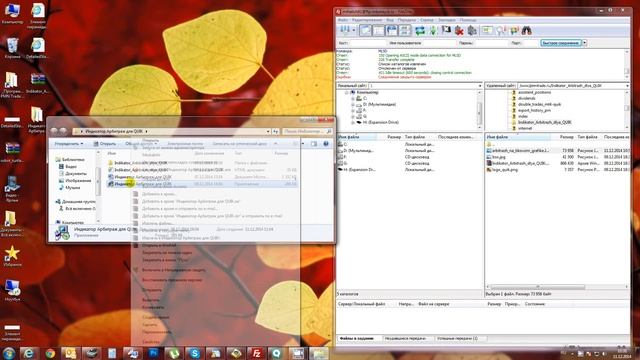Click Explorer search box
640x360 pixels.
point(307,131)
